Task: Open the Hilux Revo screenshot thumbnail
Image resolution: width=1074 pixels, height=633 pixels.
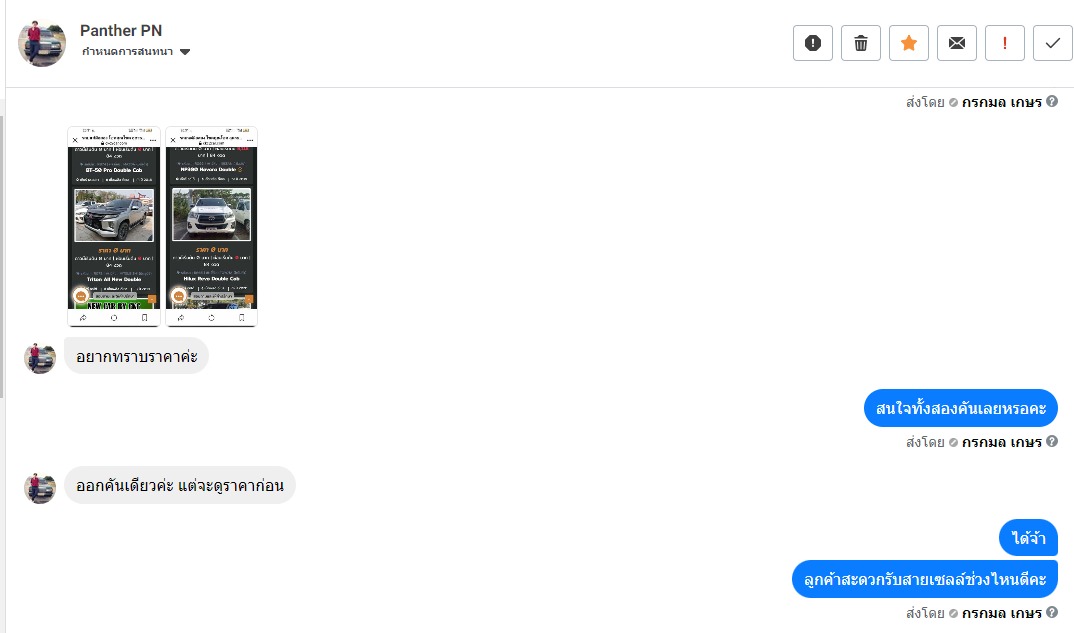Action: [212, 226]
